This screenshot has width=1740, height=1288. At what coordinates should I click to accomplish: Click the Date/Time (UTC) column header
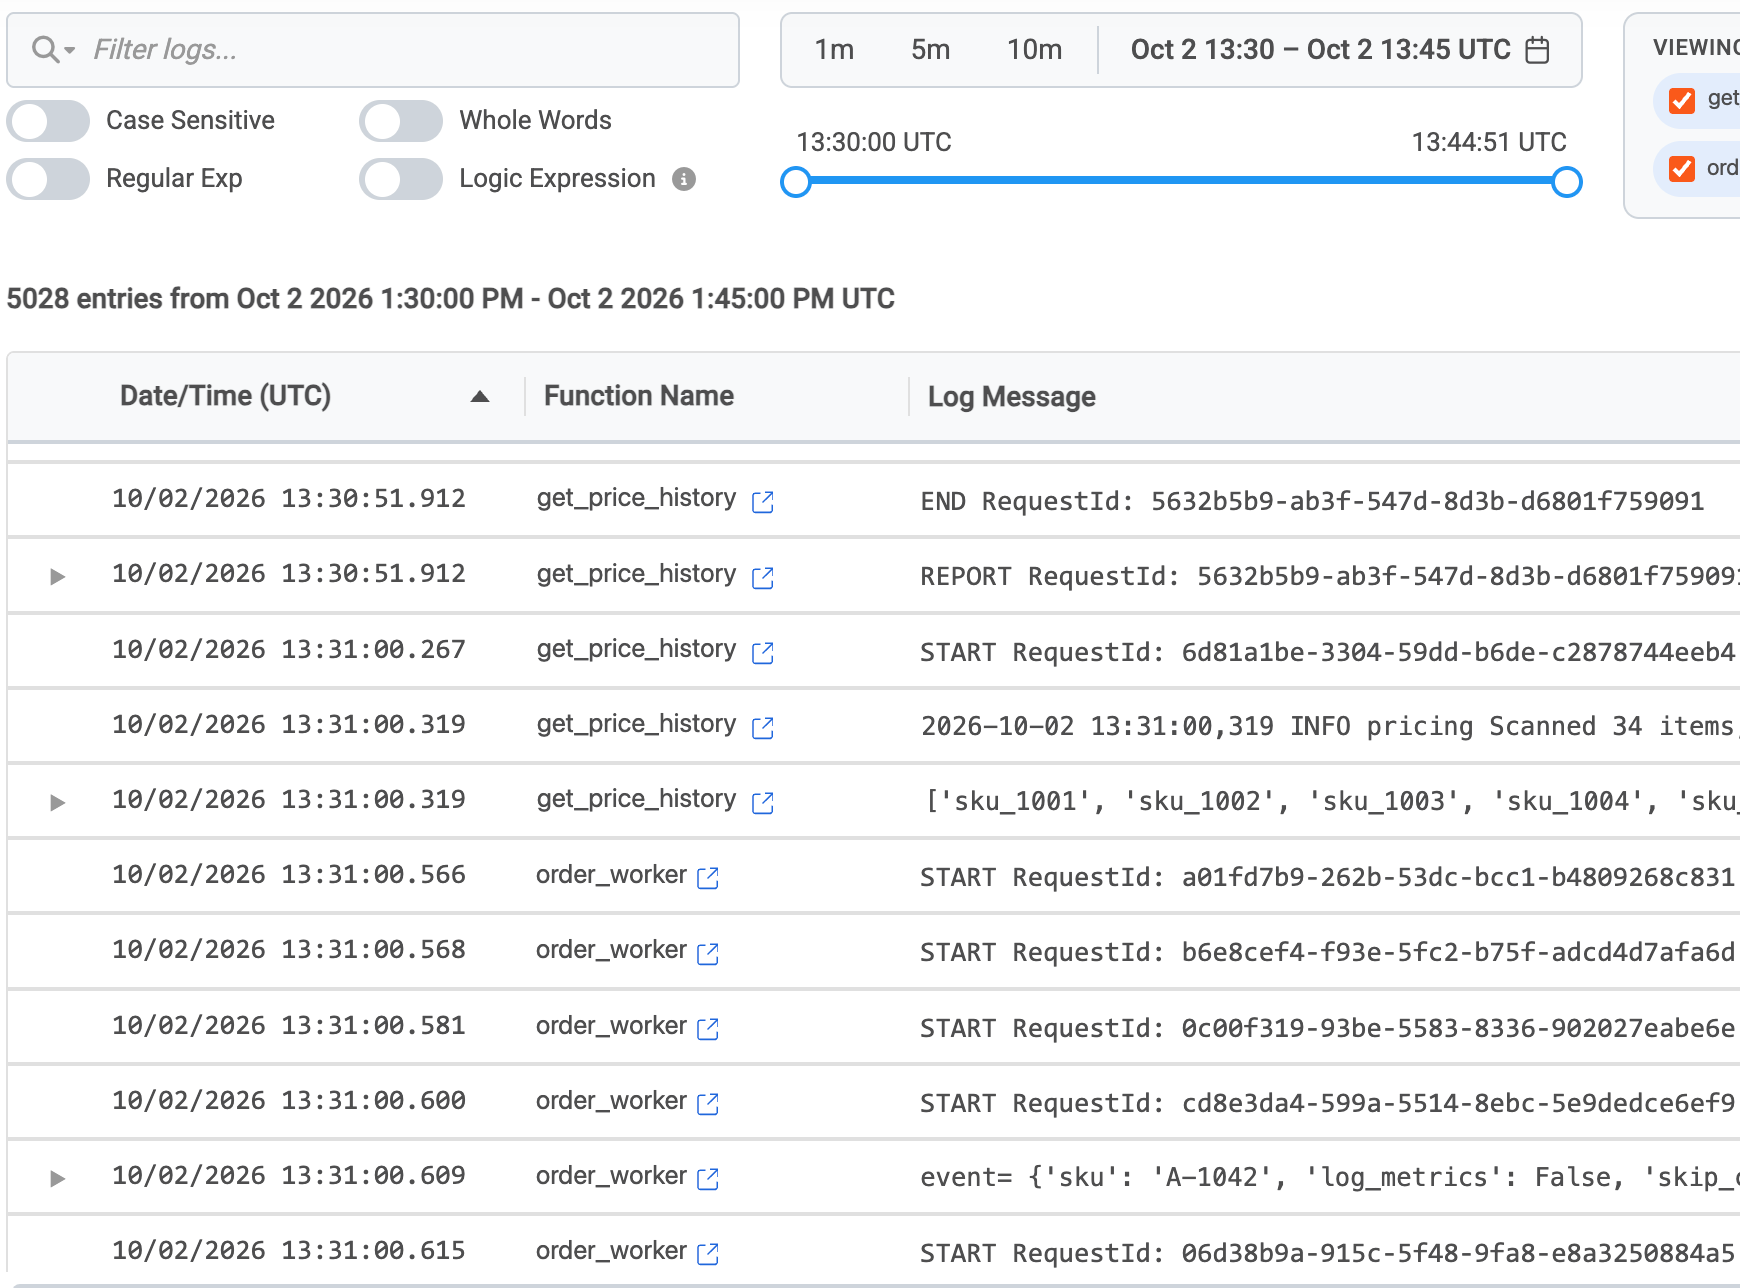[225, 396]
